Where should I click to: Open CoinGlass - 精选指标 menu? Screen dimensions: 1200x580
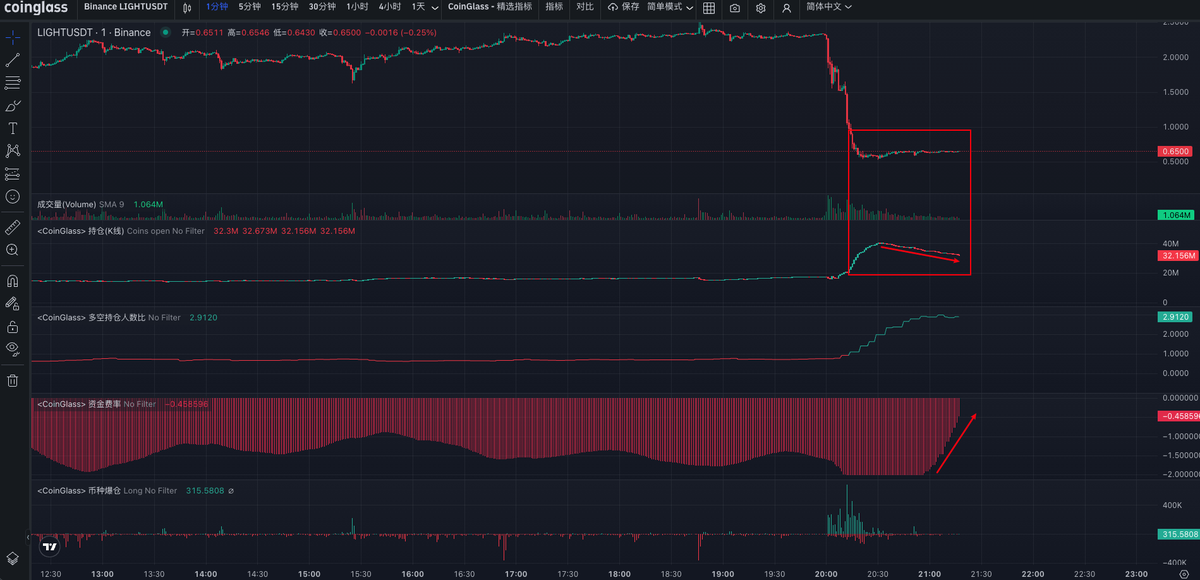[x=490, y=7]
